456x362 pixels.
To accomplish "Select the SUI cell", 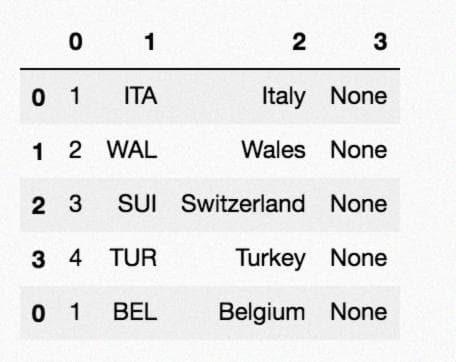I will (x=137, y=204).
